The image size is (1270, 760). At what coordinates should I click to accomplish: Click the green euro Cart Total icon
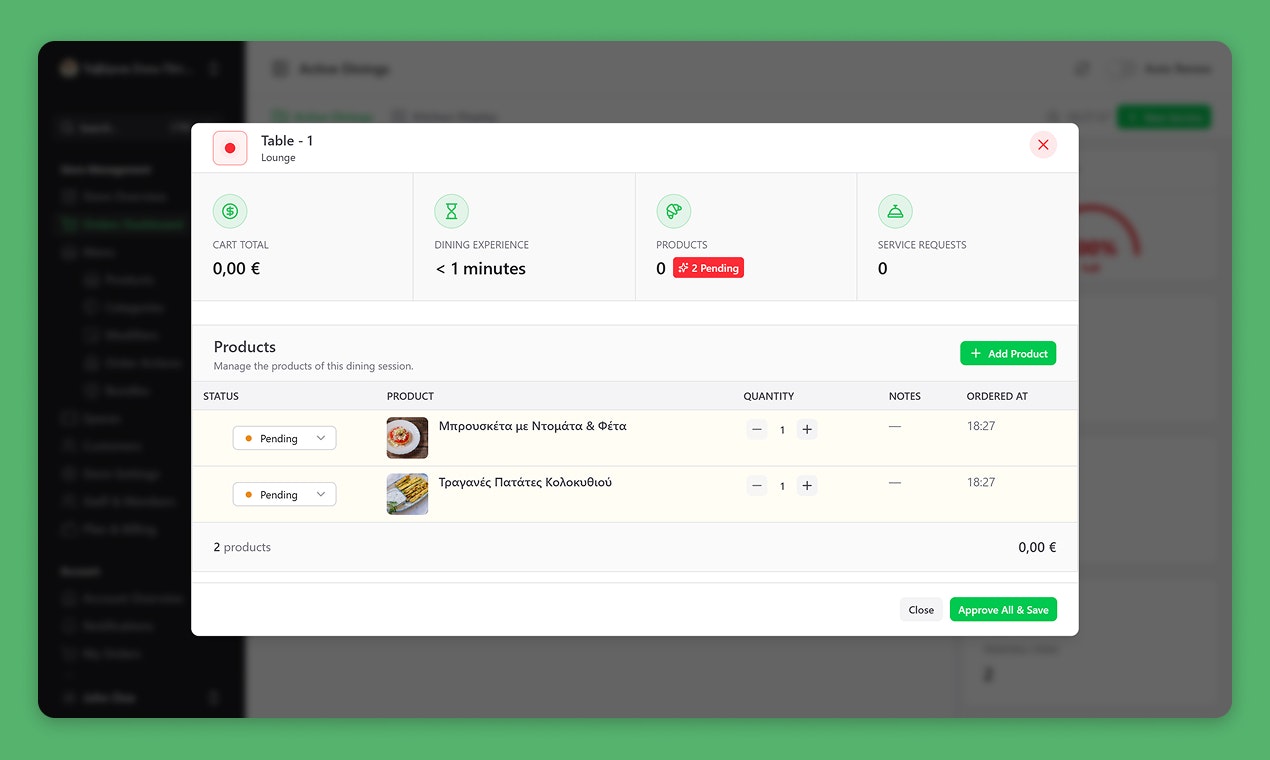pyautogui.click(x=230, y=211)
